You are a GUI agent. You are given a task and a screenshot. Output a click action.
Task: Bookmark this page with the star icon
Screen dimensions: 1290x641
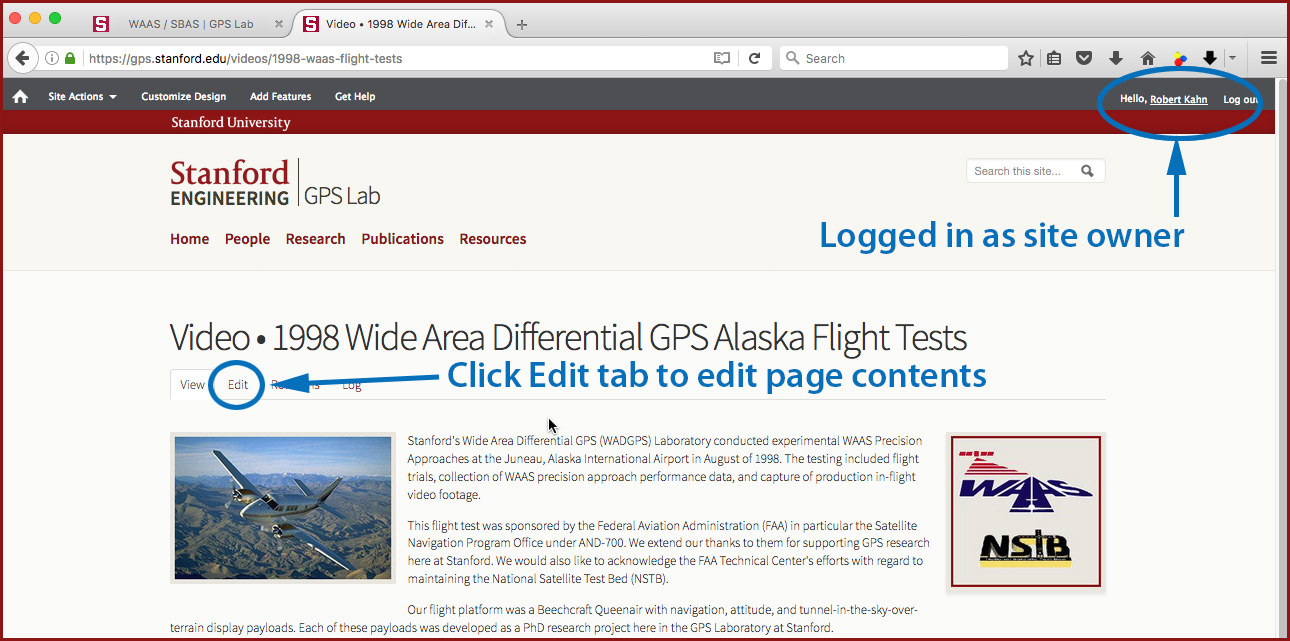(x=1025, y=58)
